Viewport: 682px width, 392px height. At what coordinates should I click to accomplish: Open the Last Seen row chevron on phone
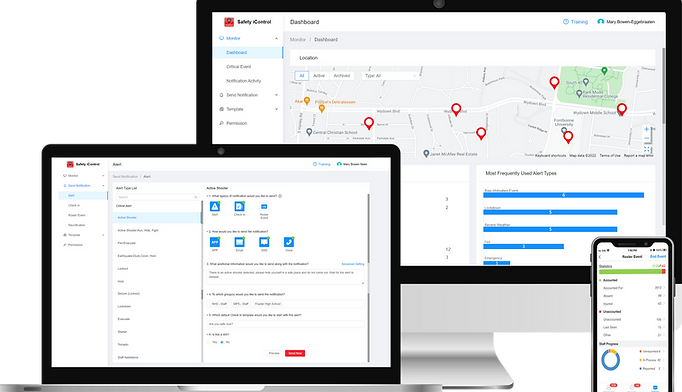[x=664, y=327]
